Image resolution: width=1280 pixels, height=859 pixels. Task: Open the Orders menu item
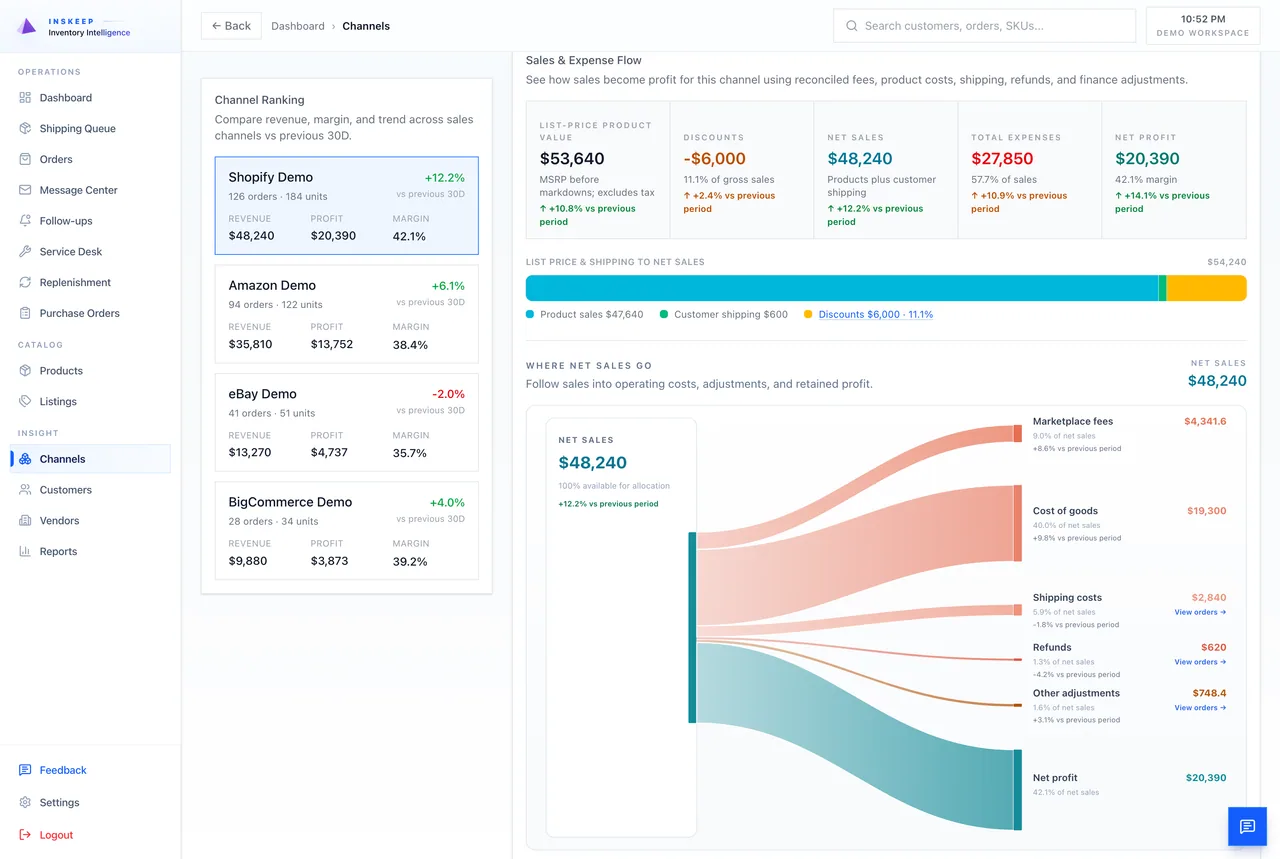90,159
